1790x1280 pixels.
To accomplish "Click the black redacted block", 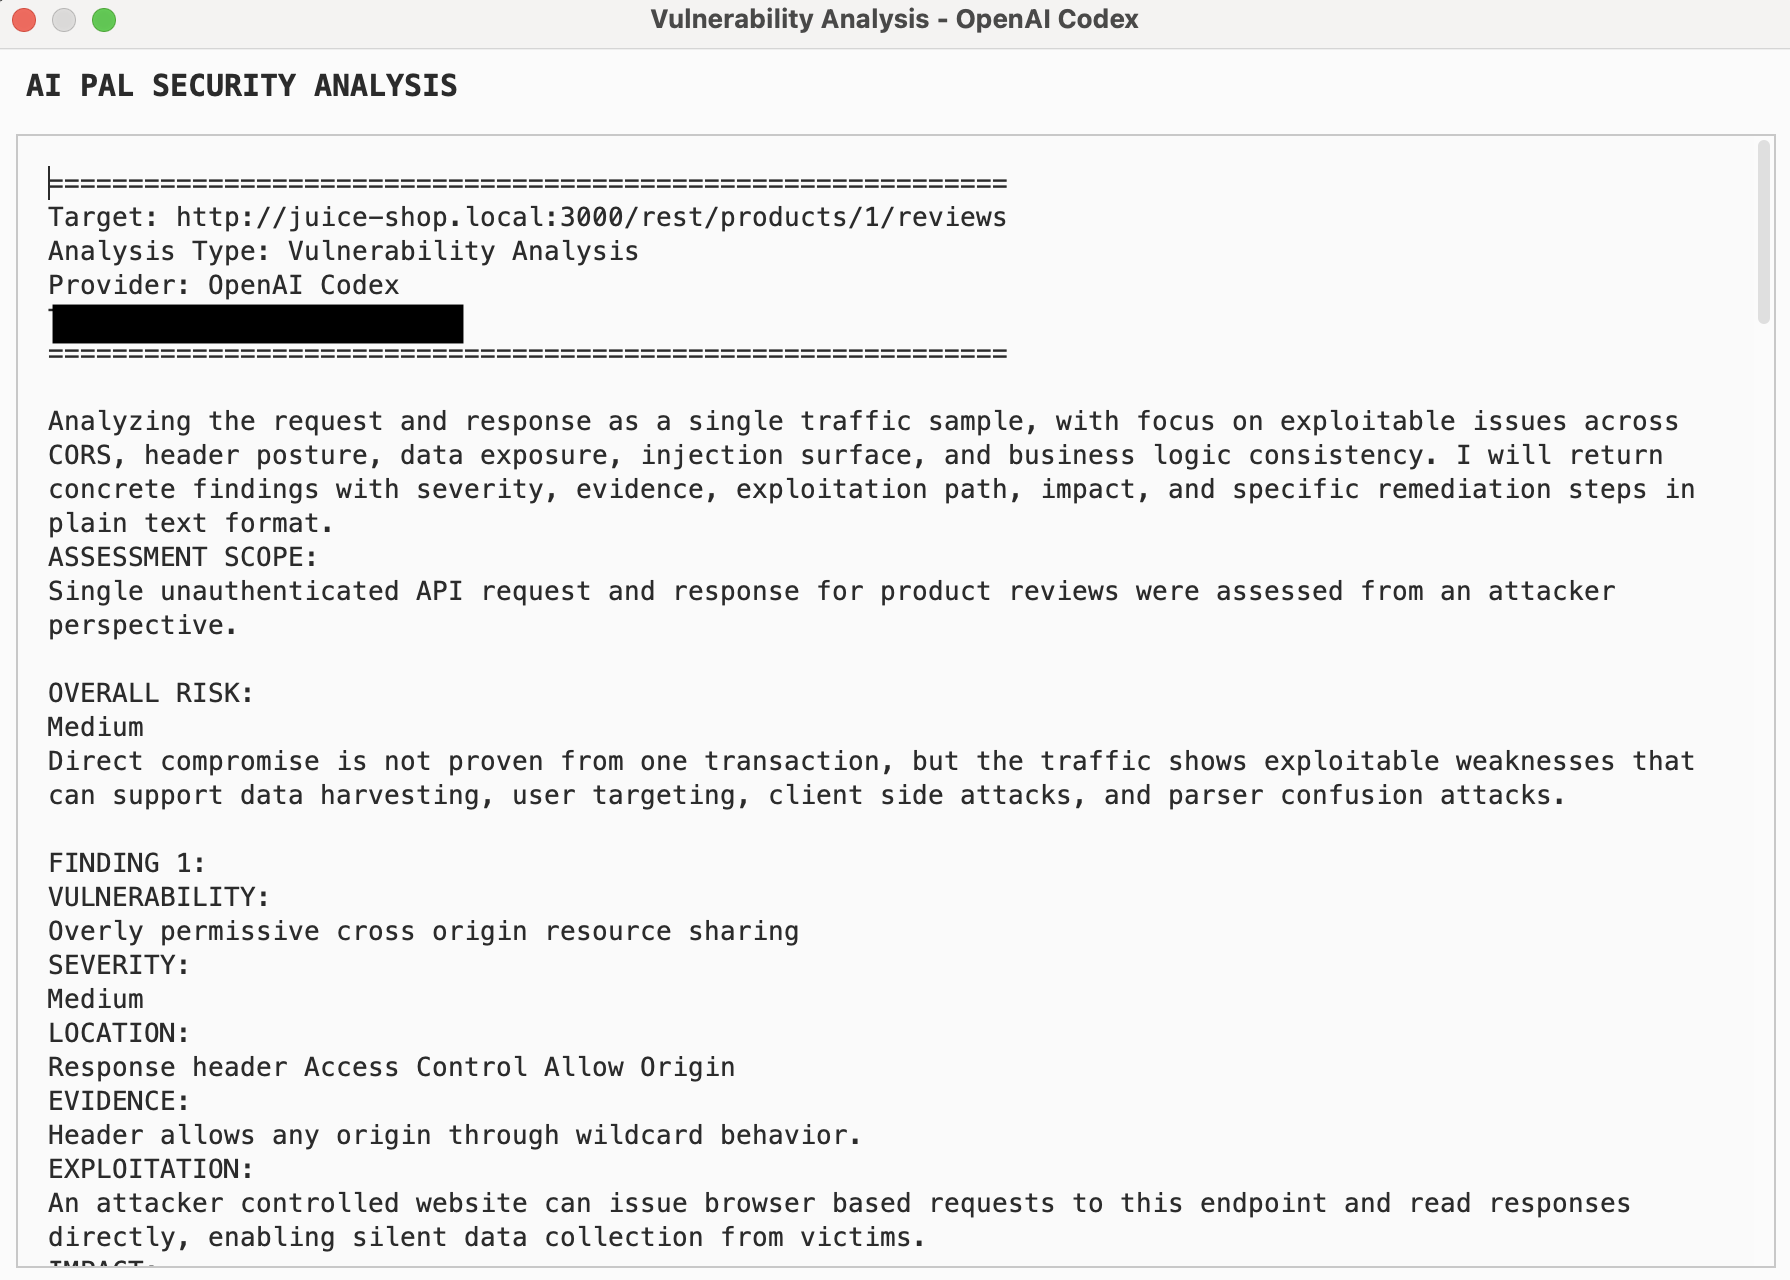I will 257,324.
